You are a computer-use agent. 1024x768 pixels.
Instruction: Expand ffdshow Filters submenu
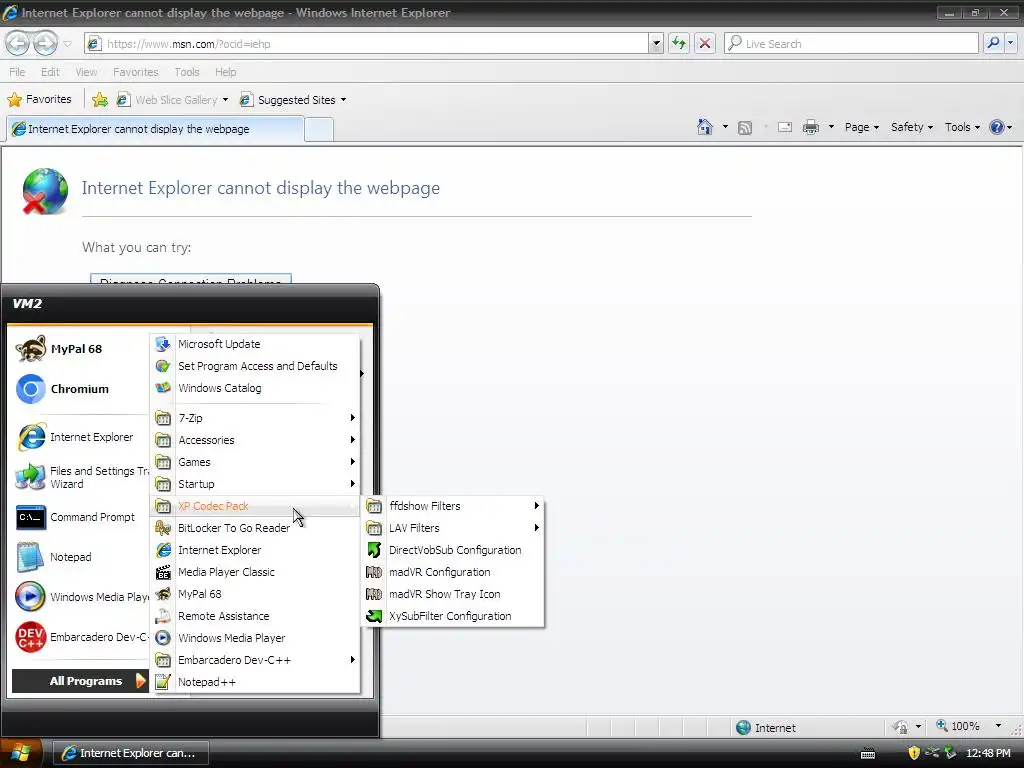coord(453,506)
